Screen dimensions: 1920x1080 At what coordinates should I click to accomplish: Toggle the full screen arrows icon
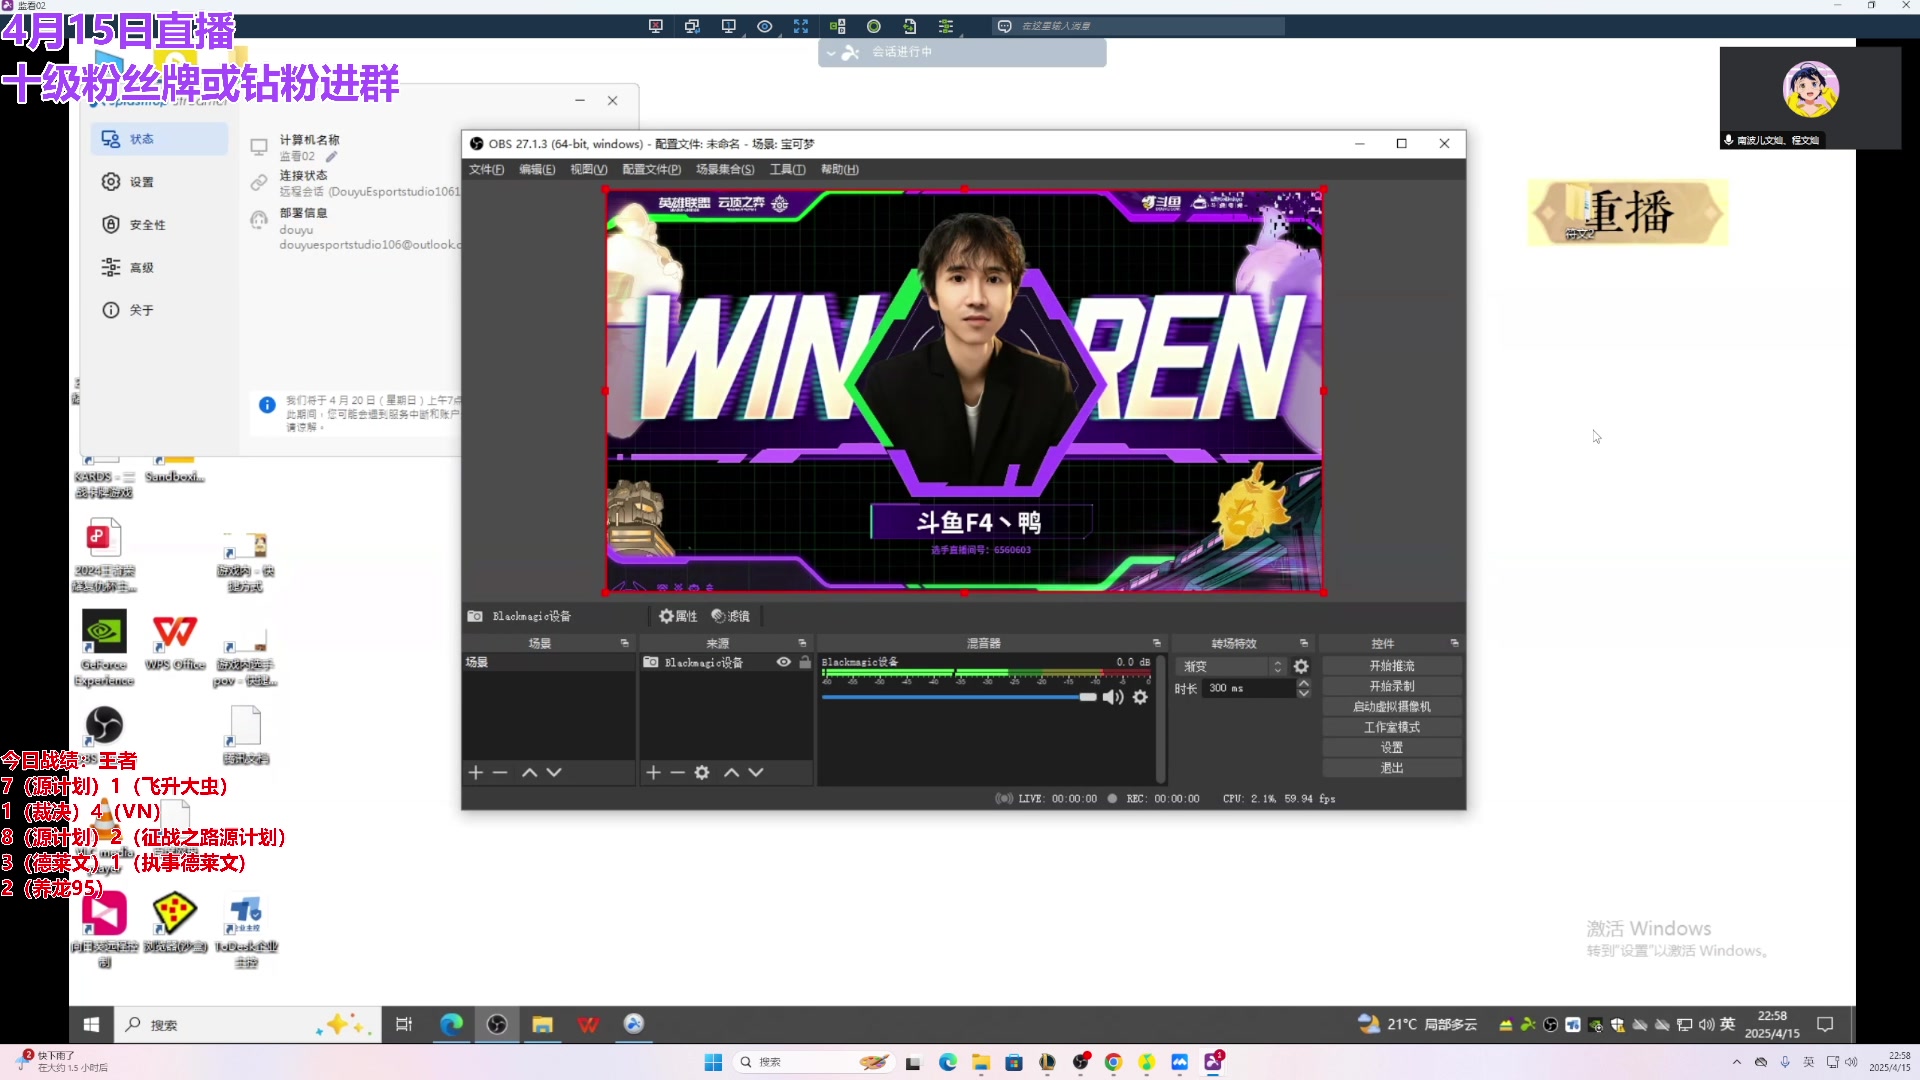[801, 26]
